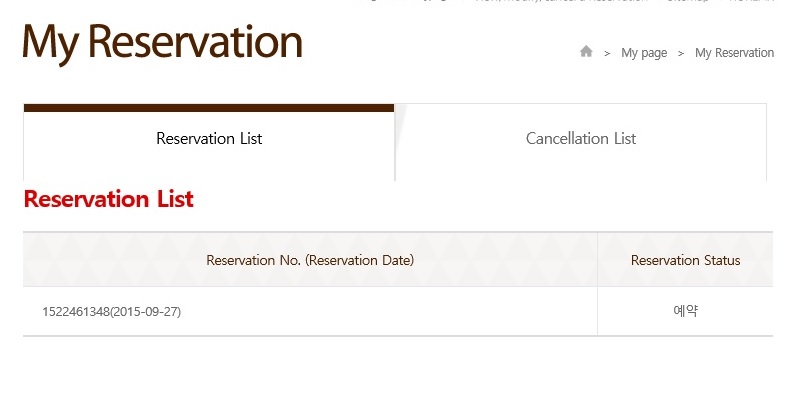The width and height of the screenshot is (802, 419).
Task: Click the red Reservation List heading
Action: (x=108, y=199)
